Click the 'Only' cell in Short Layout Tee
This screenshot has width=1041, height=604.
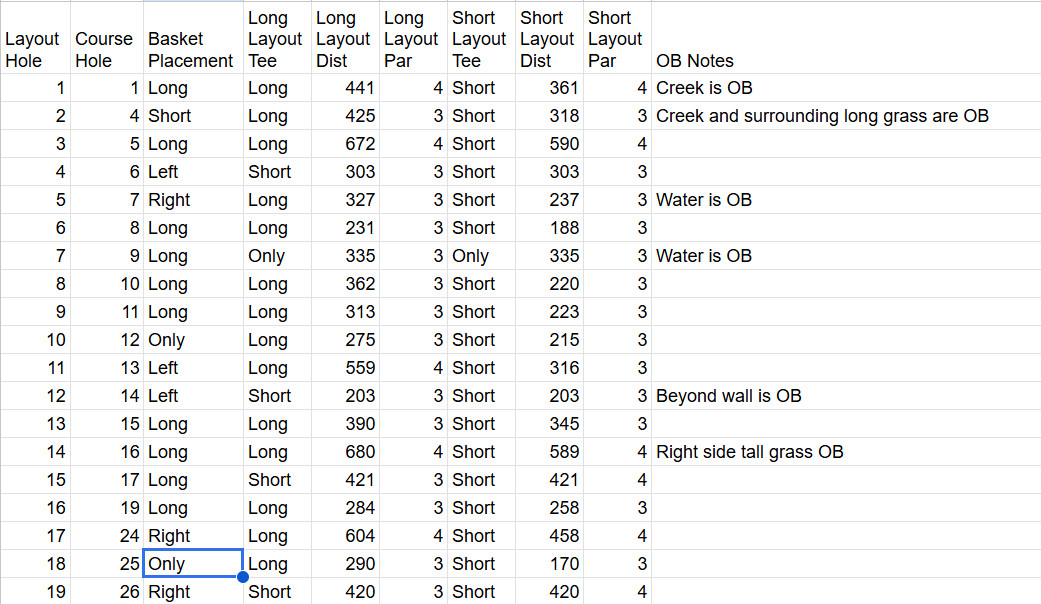pyautogui.click(x=481, y=256)
